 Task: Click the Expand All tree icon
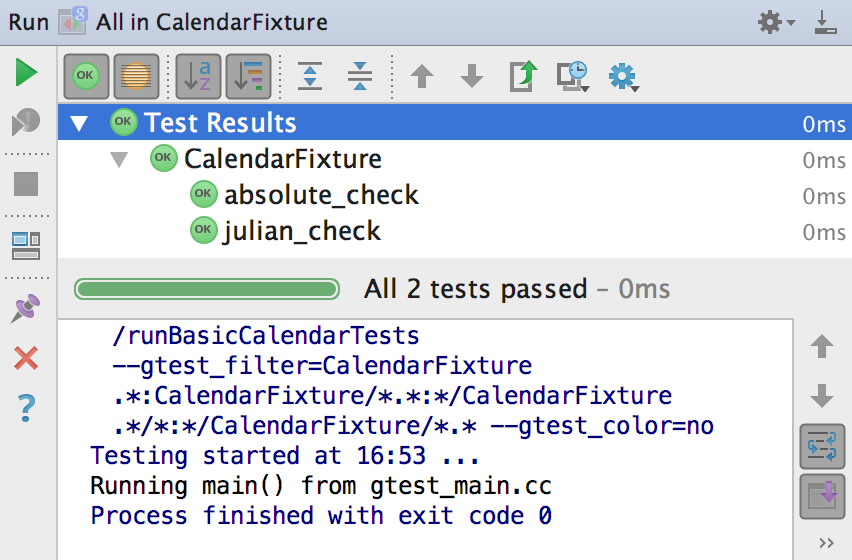(310, 76)
